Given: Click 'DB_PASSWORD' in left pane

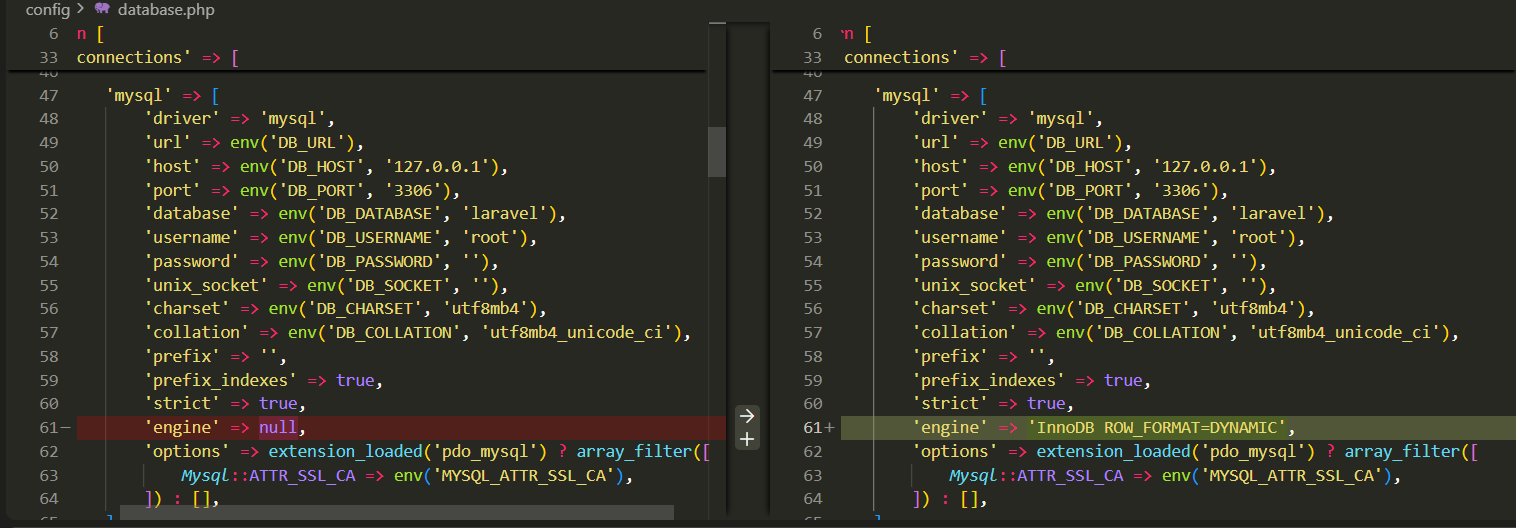Looking at the screenshot, I should (x=378, y=261).
